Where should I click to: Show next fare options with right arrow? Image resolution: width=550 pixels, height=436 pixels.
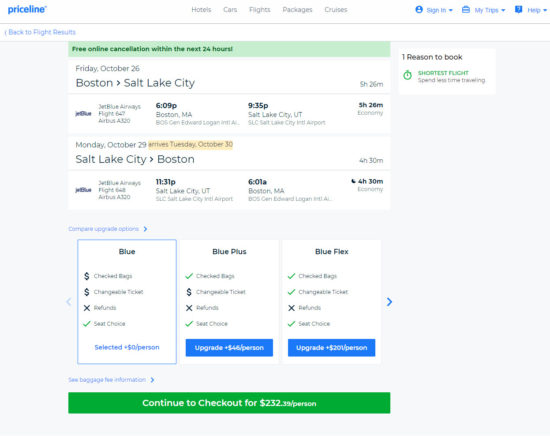pos(389,302)
